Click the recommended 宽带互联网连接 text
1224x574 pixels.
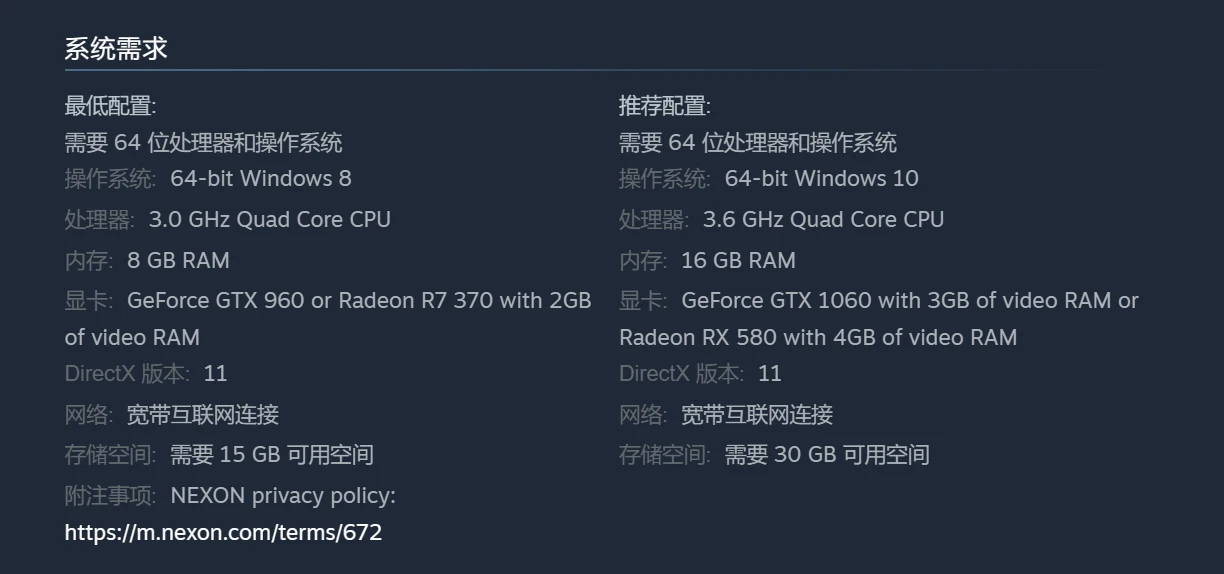pos(757,414)
